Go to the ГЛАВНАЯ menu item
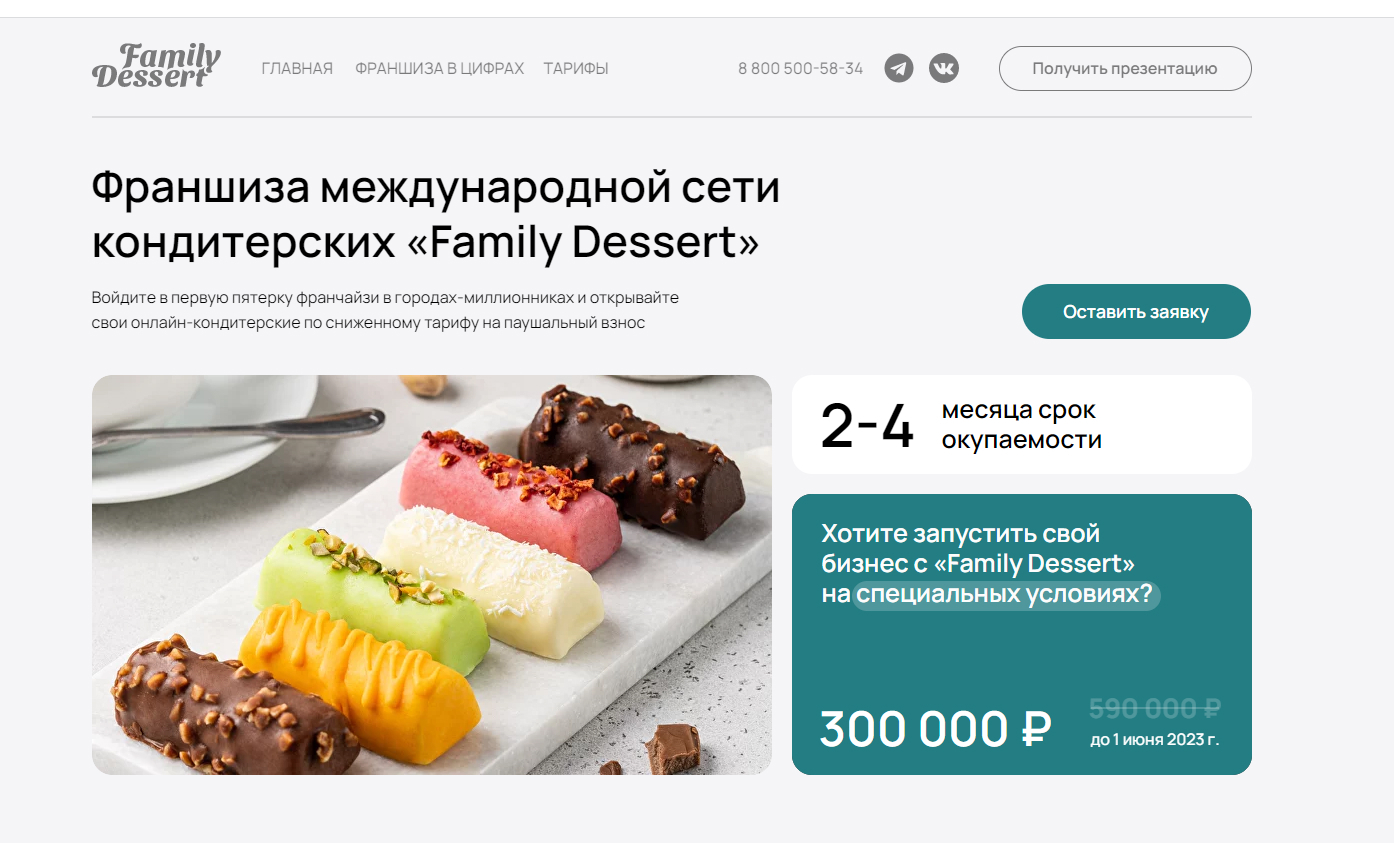Image resolution: width=1394 pixels, height=843 pixels. 297,68
